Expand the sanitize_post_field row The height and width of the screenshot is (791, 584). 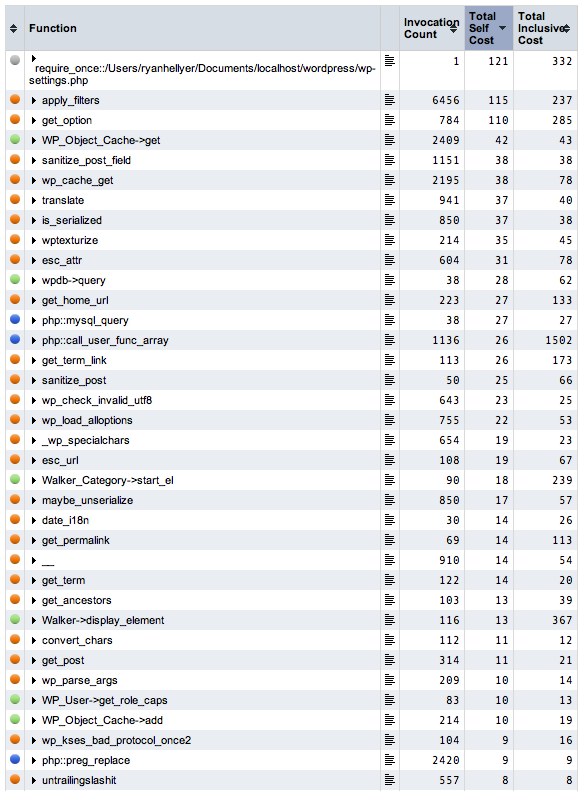point(34,160)
